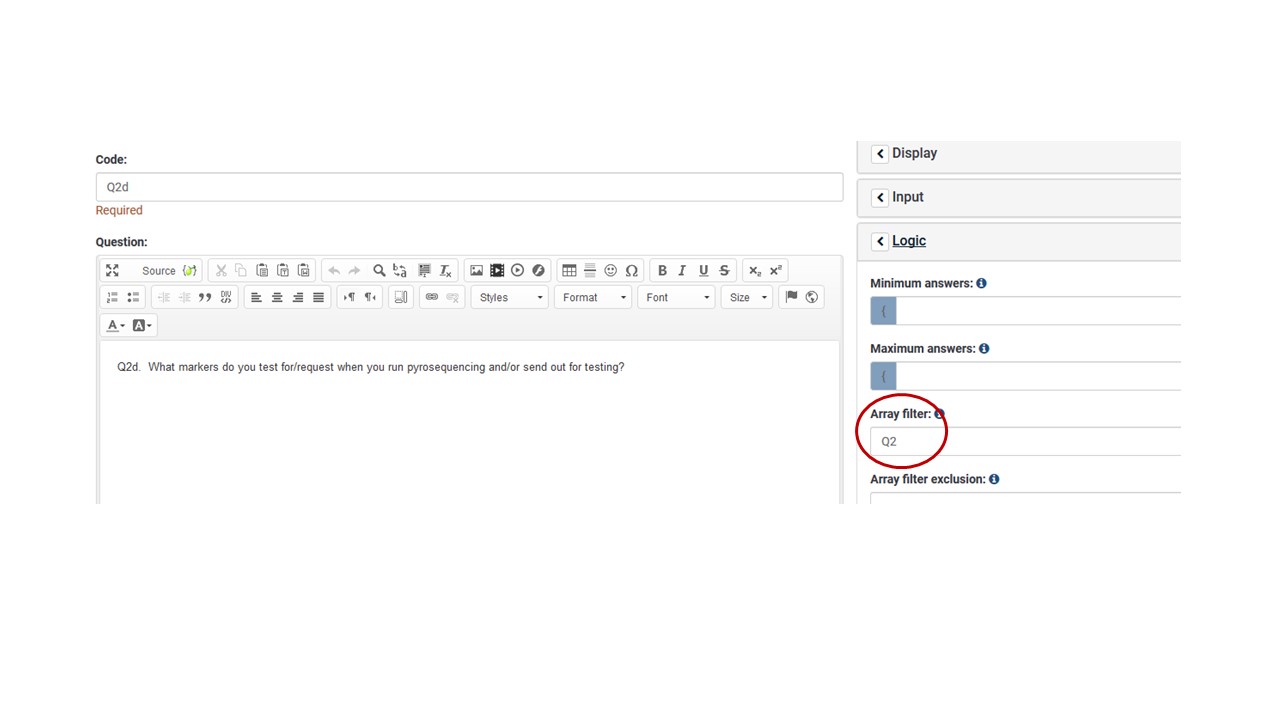This screenshot has height=720, width=1280.
Task: Remove formatting from text
Action: 446,271
